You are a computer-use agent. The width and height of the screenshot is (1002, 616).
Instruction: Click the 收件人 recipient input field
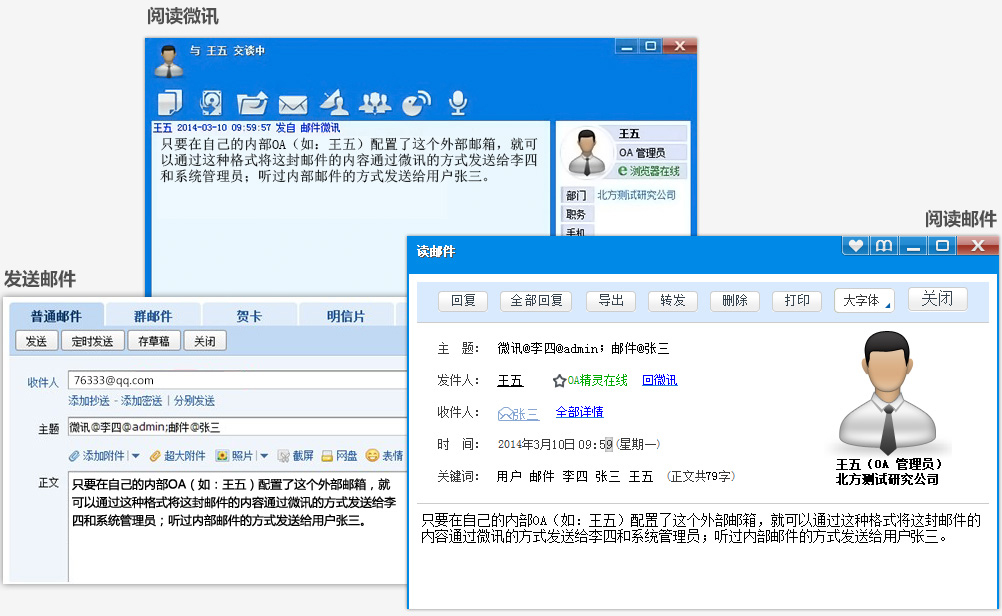236,380
